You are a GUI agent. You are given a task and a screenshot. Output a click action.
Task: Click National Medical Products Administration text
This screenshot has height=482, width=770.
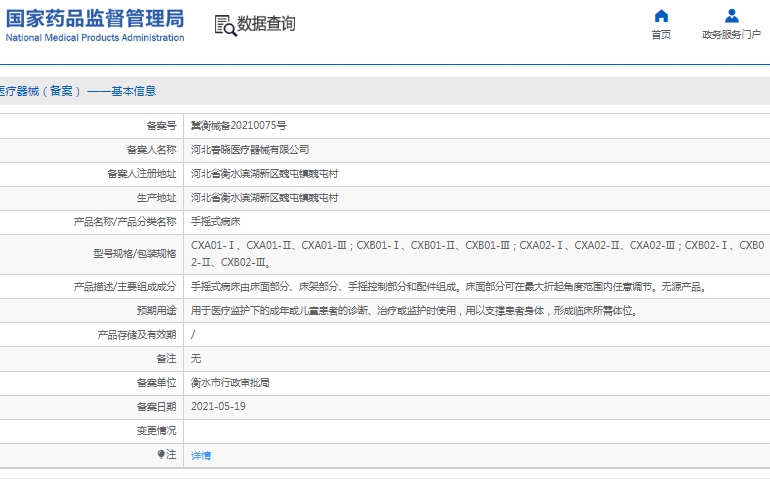(x=95, y=38)
